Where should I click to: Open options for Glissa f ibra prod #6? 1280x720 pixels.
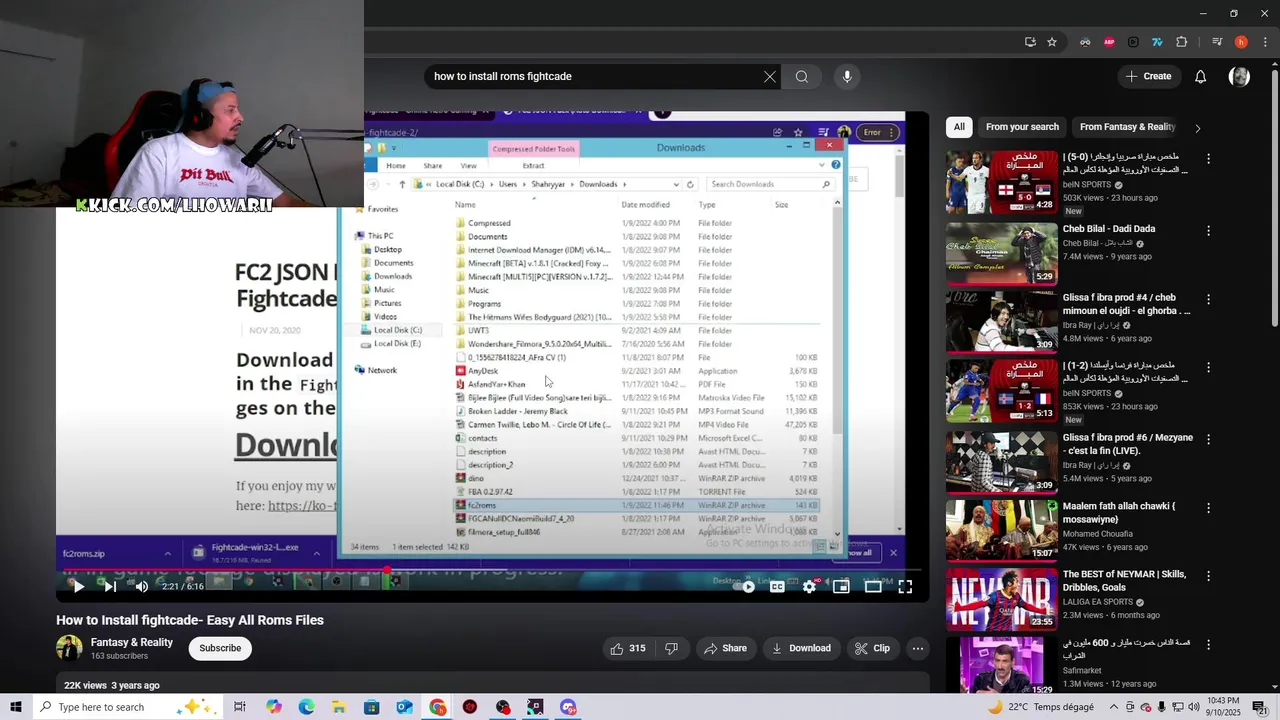point(1208,439)
